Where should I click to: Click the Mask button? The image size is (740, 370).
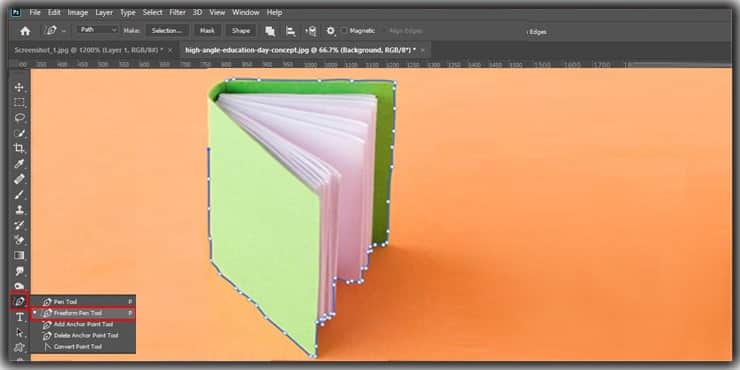click(207, 31)
